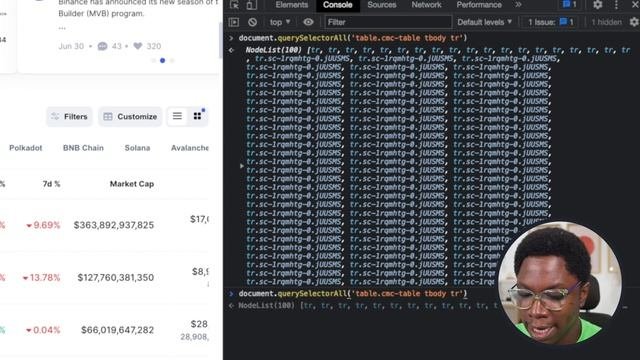Select the BNB Chain category tab
Image resolution: width=640 pixels, height=360 pixels.
point(83,148)
